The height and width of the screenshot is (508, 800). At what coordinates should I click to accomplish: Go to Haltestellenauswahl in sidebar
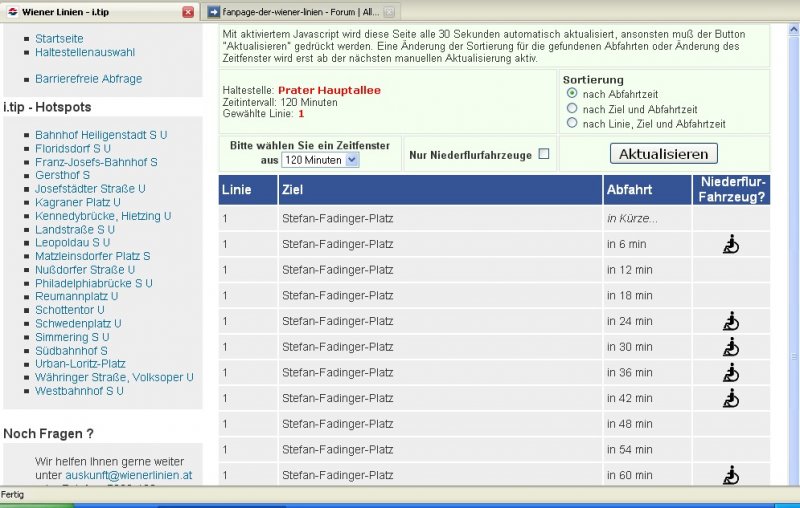pyautogui.click(x=84, y=52)
